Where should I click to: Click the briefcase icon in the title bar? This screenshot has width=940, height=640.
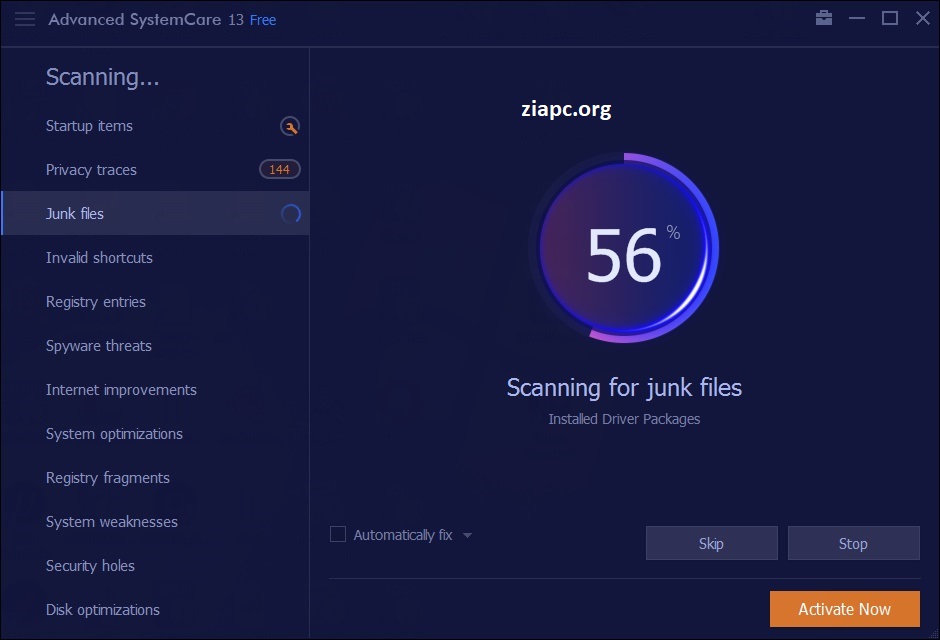[823, 17]
